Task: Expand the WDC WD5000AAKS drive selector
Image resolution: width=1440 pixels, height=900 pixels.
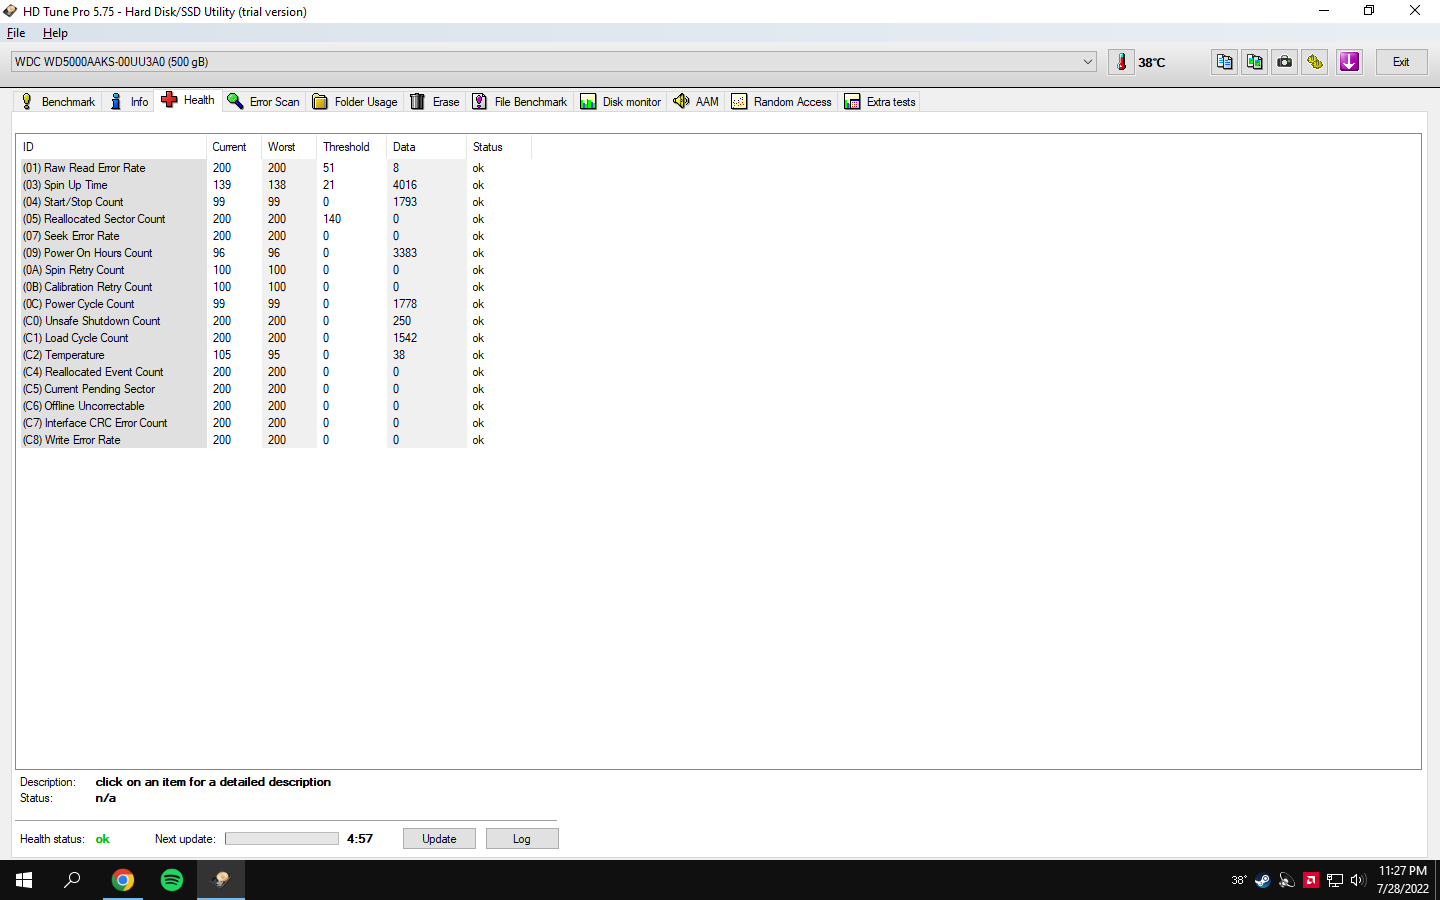Action: [x=554, y=62]
